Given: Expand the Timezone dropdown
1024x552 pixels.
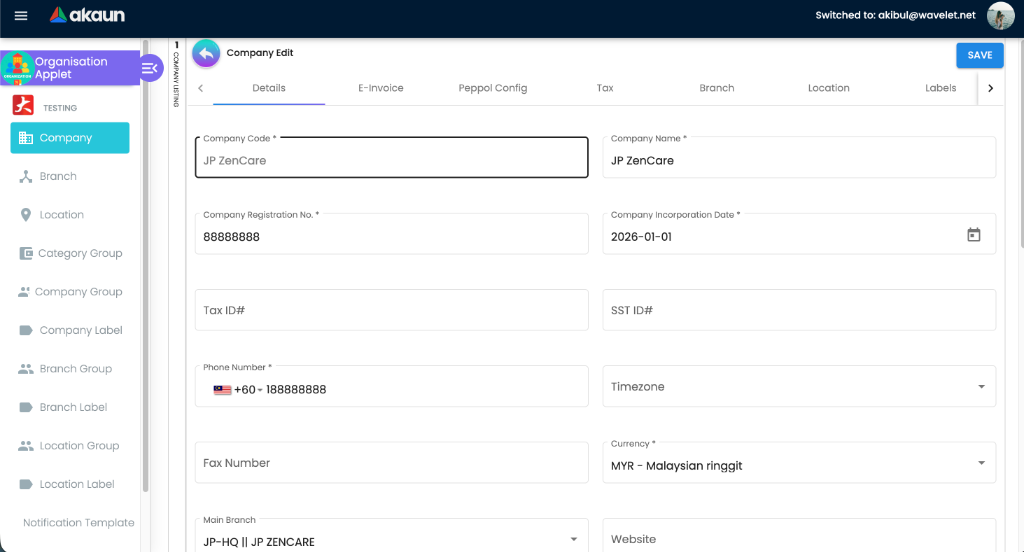Looking at the screenshot, I should [x=981, y=387].
